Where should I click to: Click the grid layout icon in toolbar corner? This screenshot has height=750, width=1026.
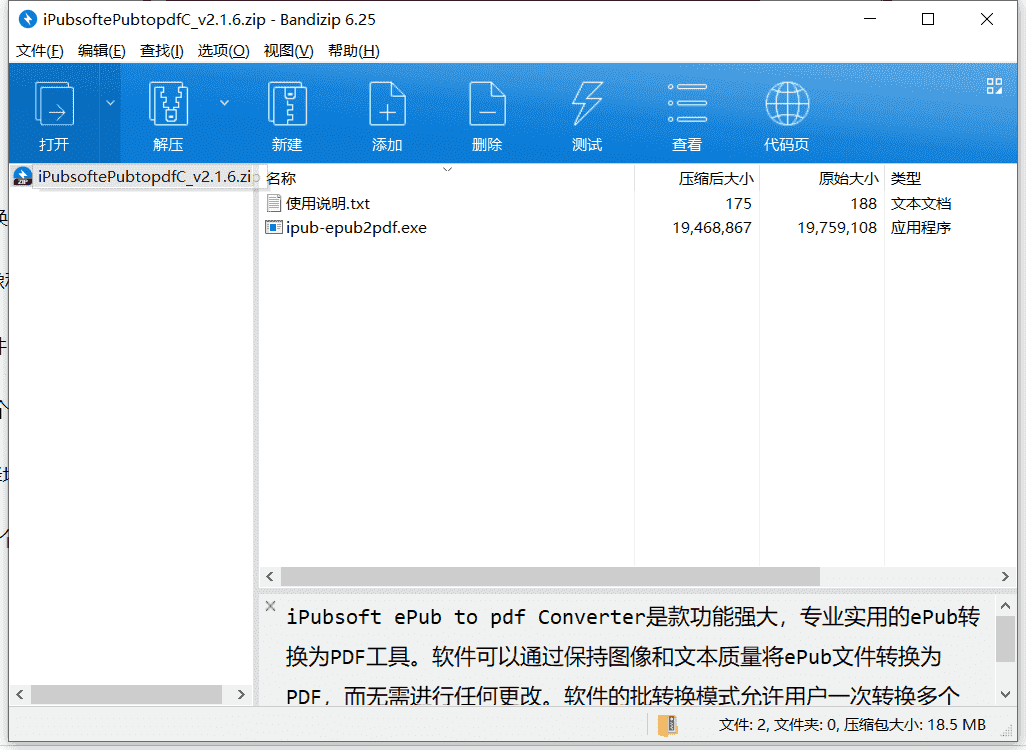coord(995,86)
